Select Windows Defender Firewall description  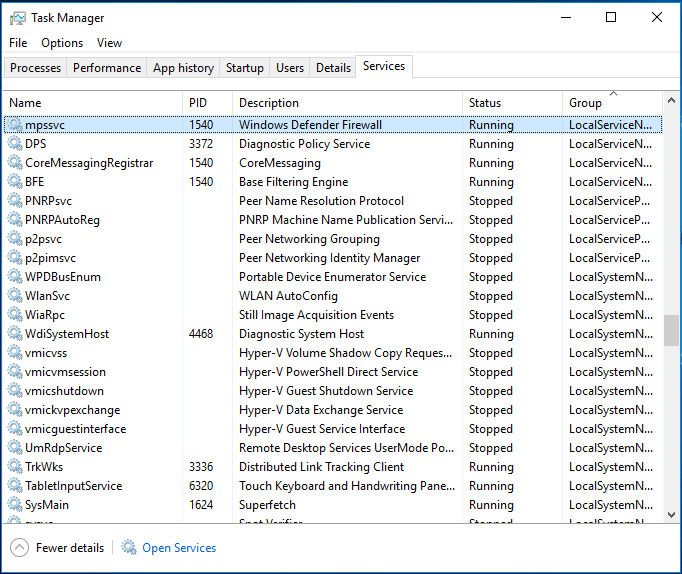coord(310,125)
